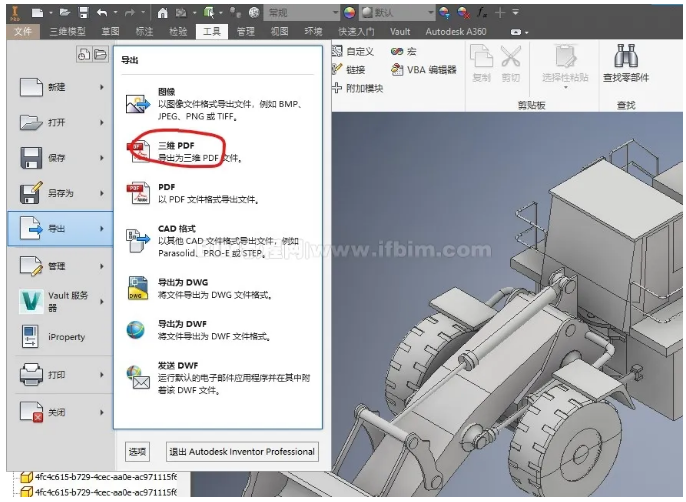Open the VBA 编辑器 editor
Image resolution: width=686 pixels, height=502 pixels.
coord(424,70)
